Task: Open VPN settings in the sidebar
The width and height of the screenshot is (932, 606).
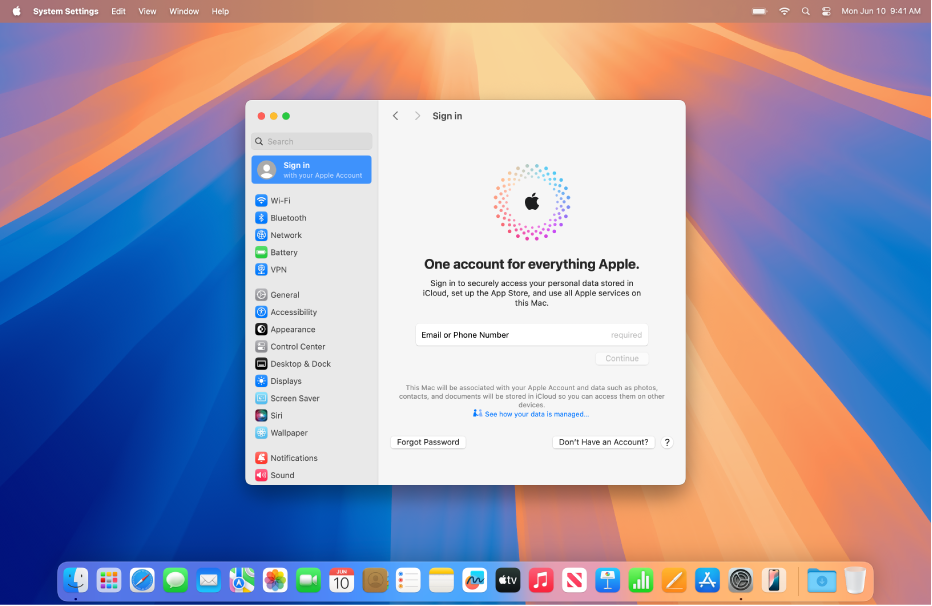Action: coord(278,269)
